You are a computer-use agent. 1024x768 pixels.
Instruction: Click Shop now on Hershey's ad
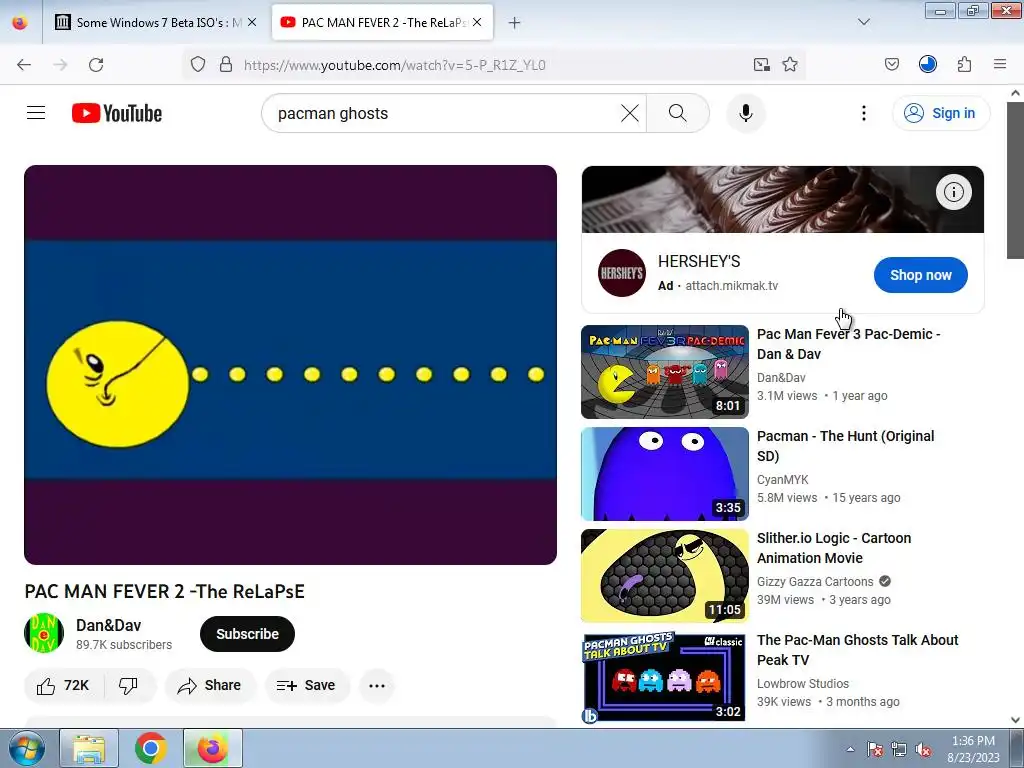tap(921, 275)
